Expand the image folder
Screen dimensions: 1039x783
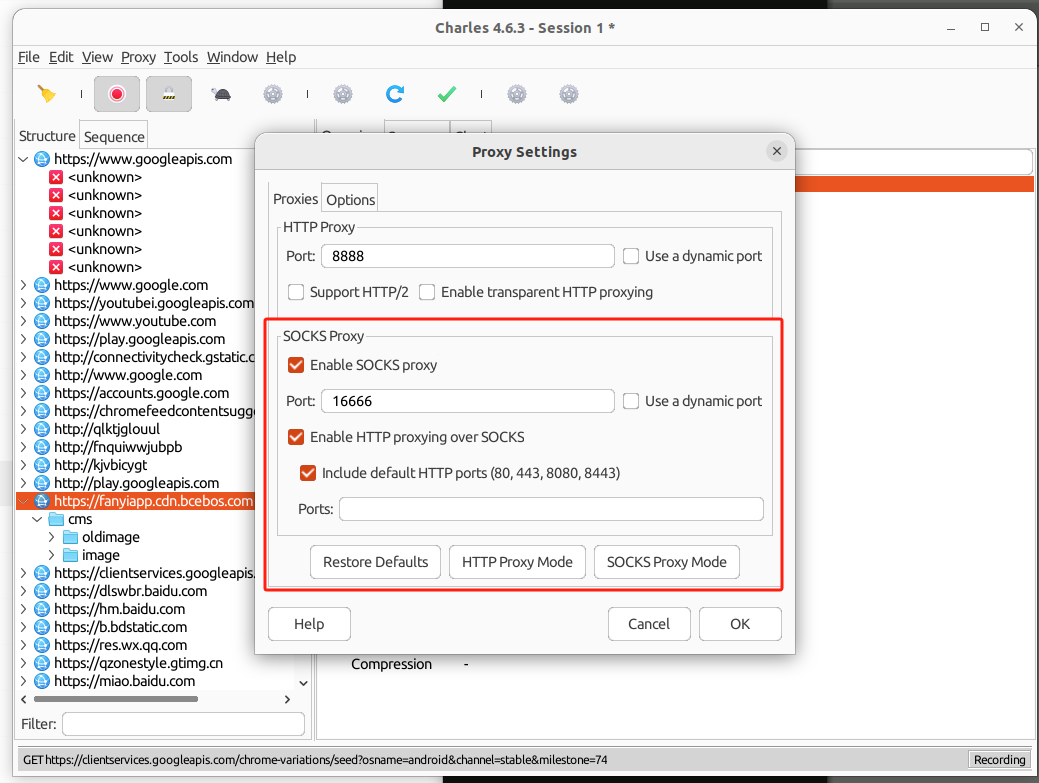(52, 555)
